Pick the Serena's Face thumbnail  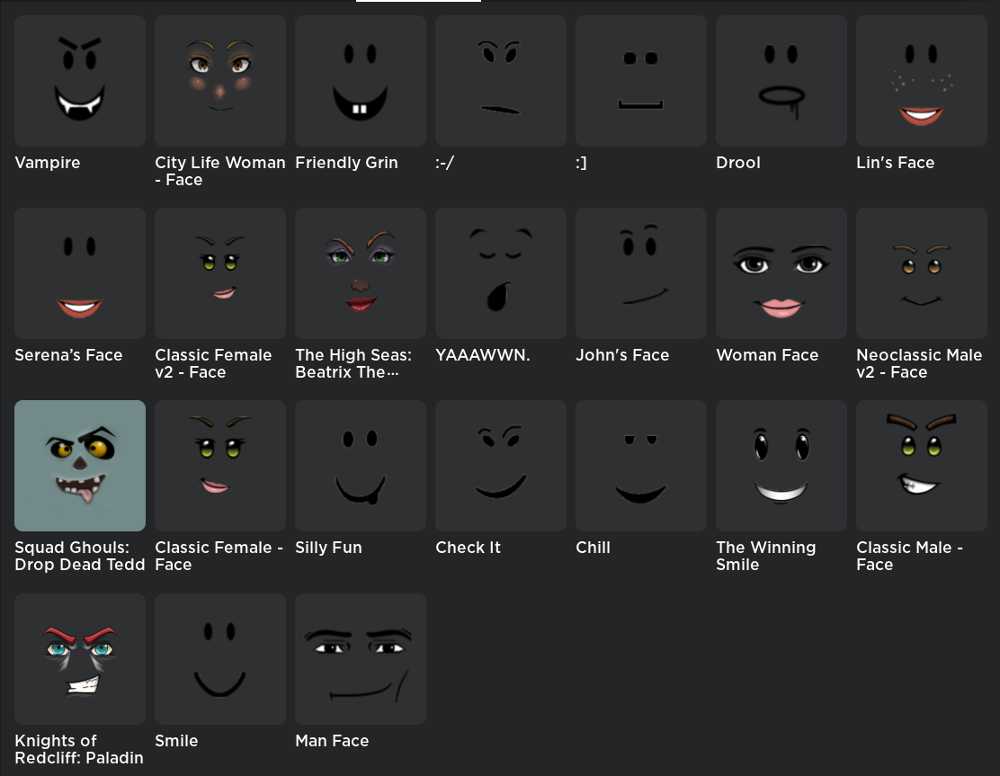click(80, 274)
